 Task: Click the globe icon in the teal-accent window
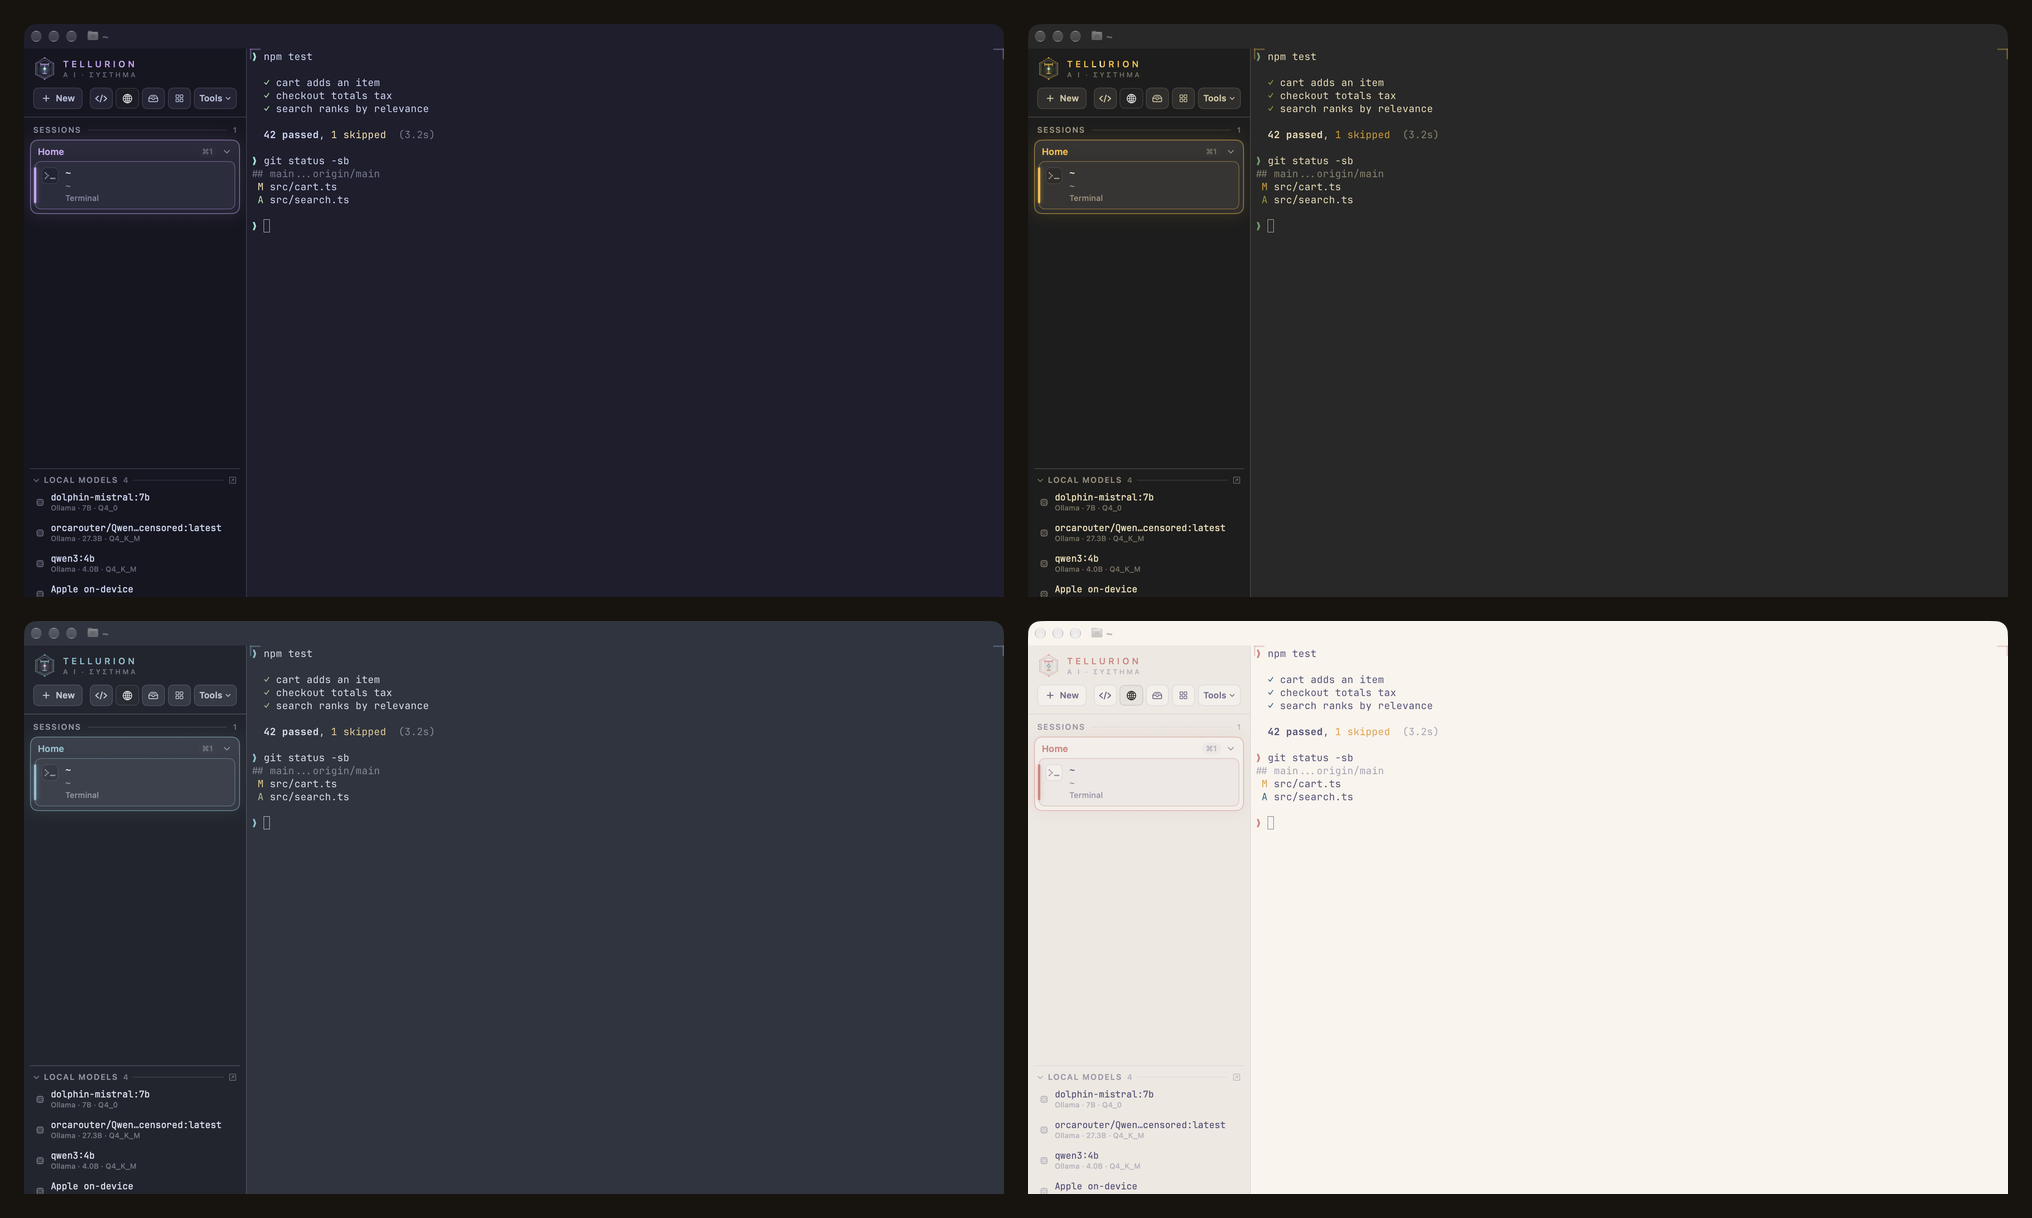(x=127, y=695)
